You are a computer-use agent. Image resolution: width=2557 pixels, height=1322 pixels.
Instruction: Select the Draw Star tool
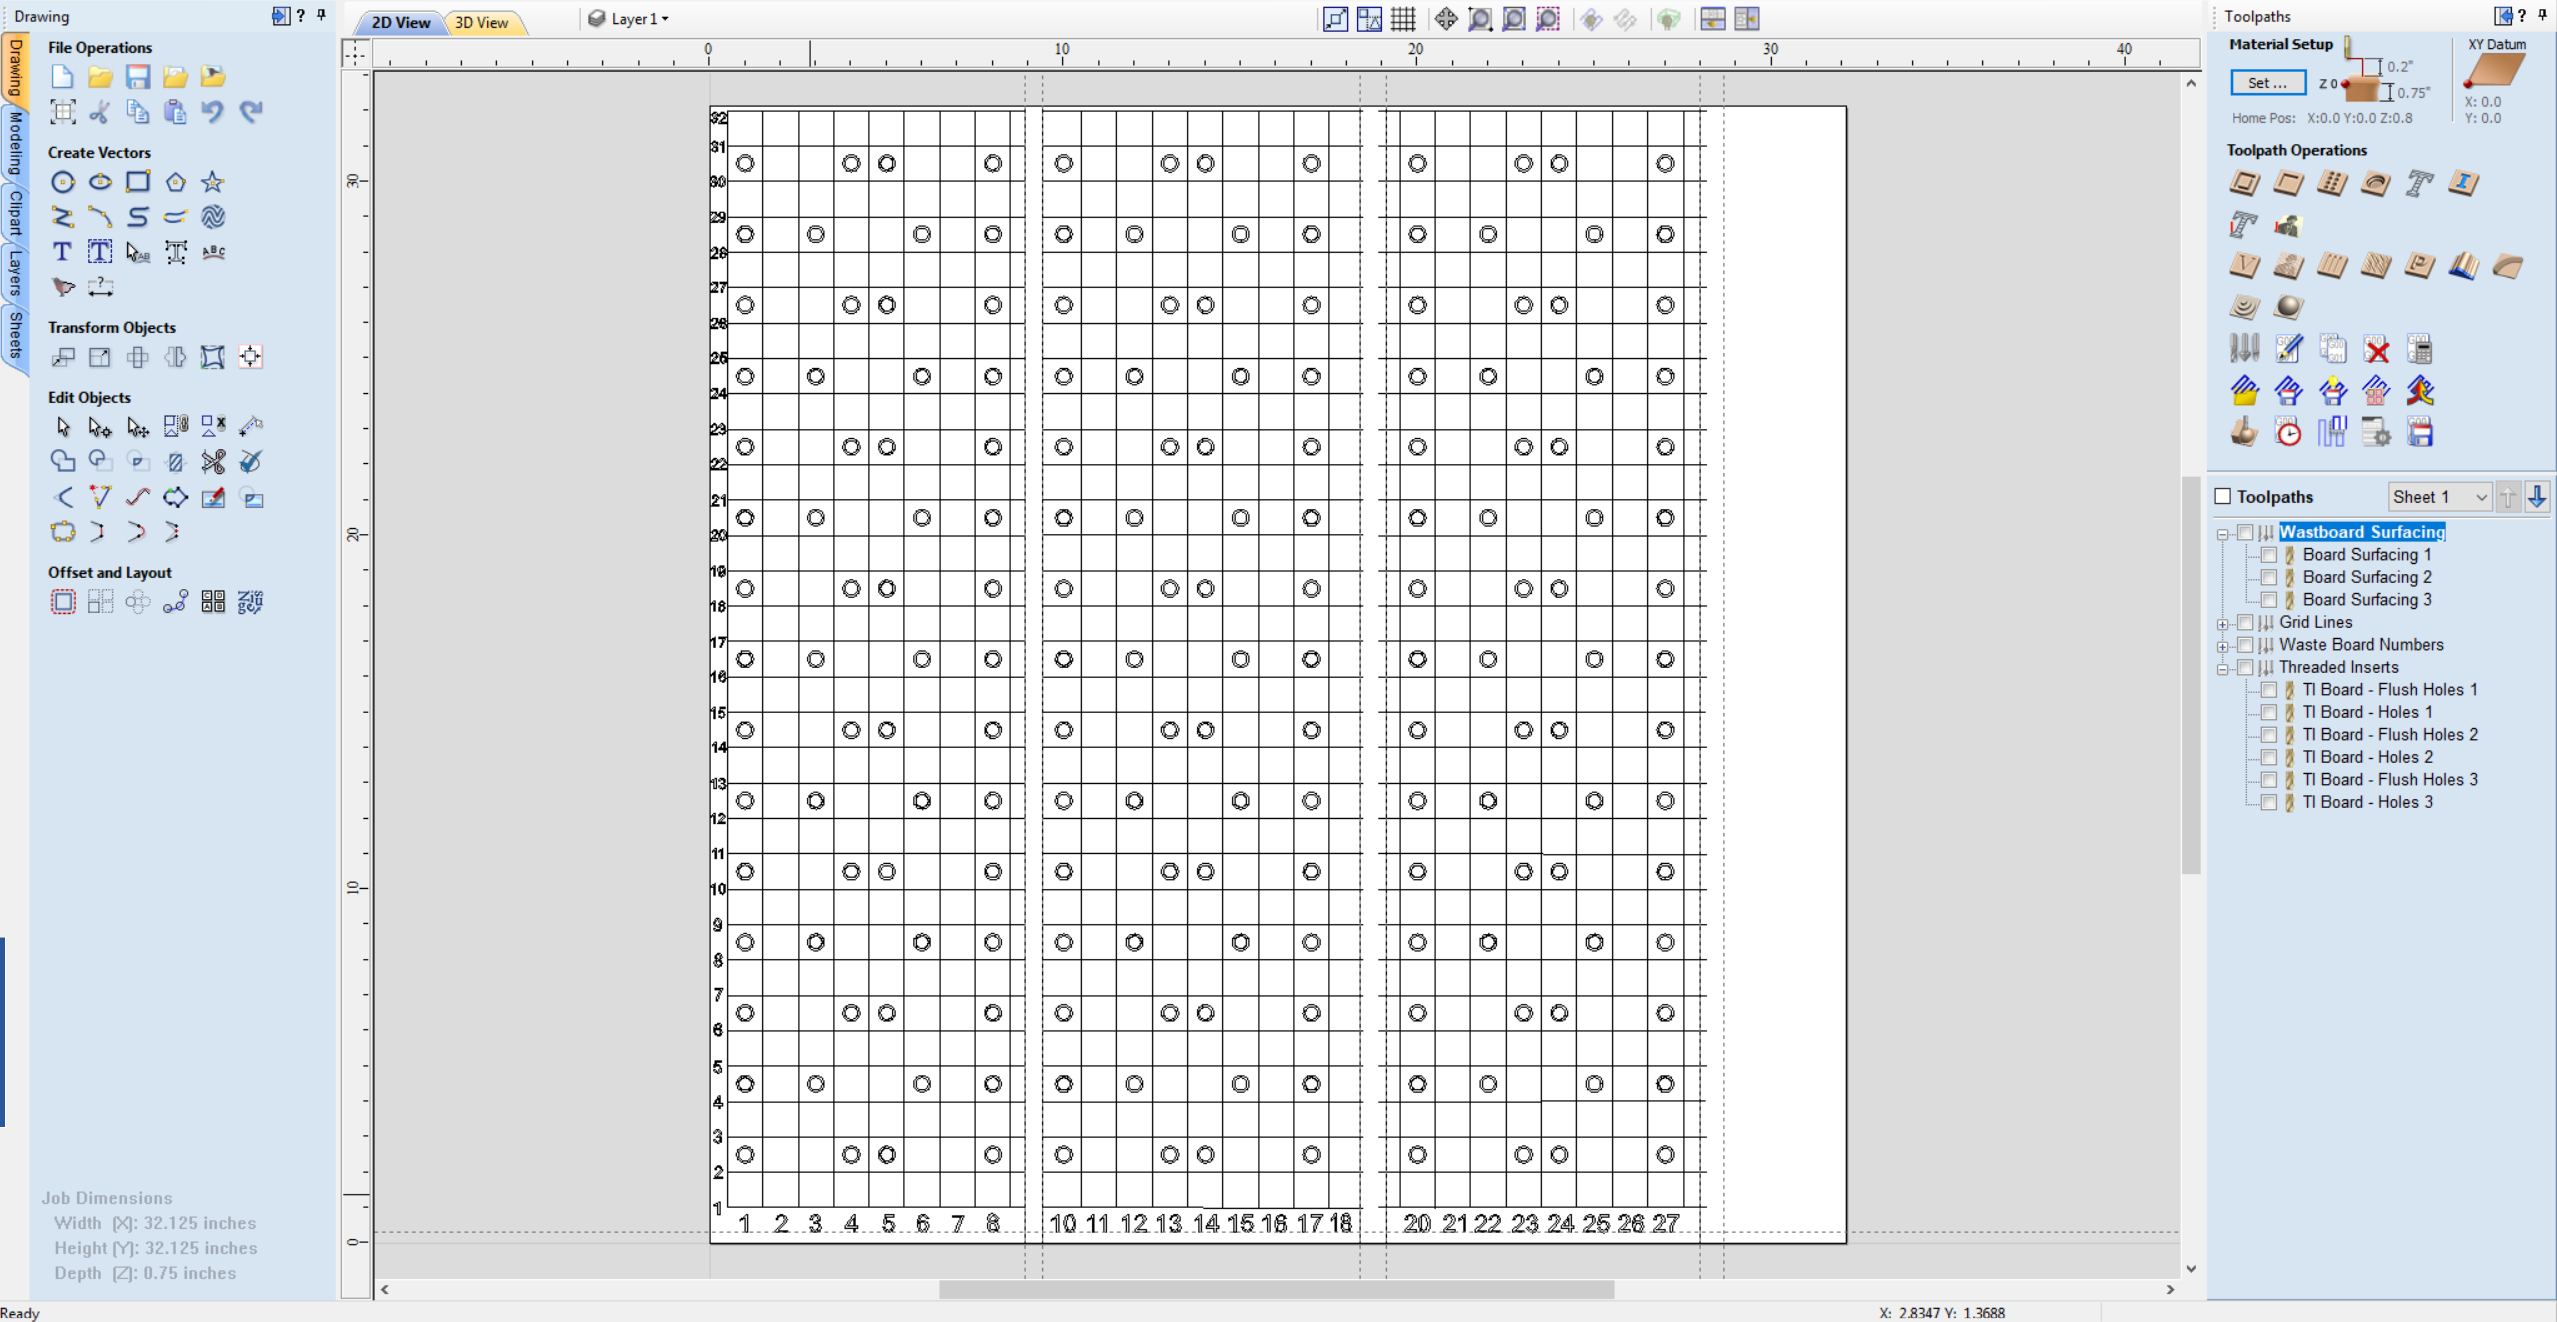point(213,182)
